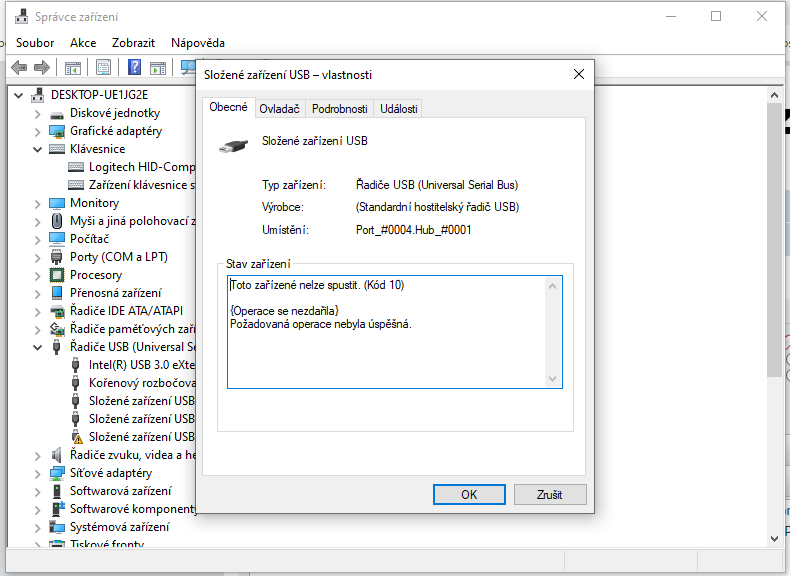Click the Logitech HID keyboard device
Image resolution: width=790 pixels, height=576 pixels.
[x=140, y=167]
